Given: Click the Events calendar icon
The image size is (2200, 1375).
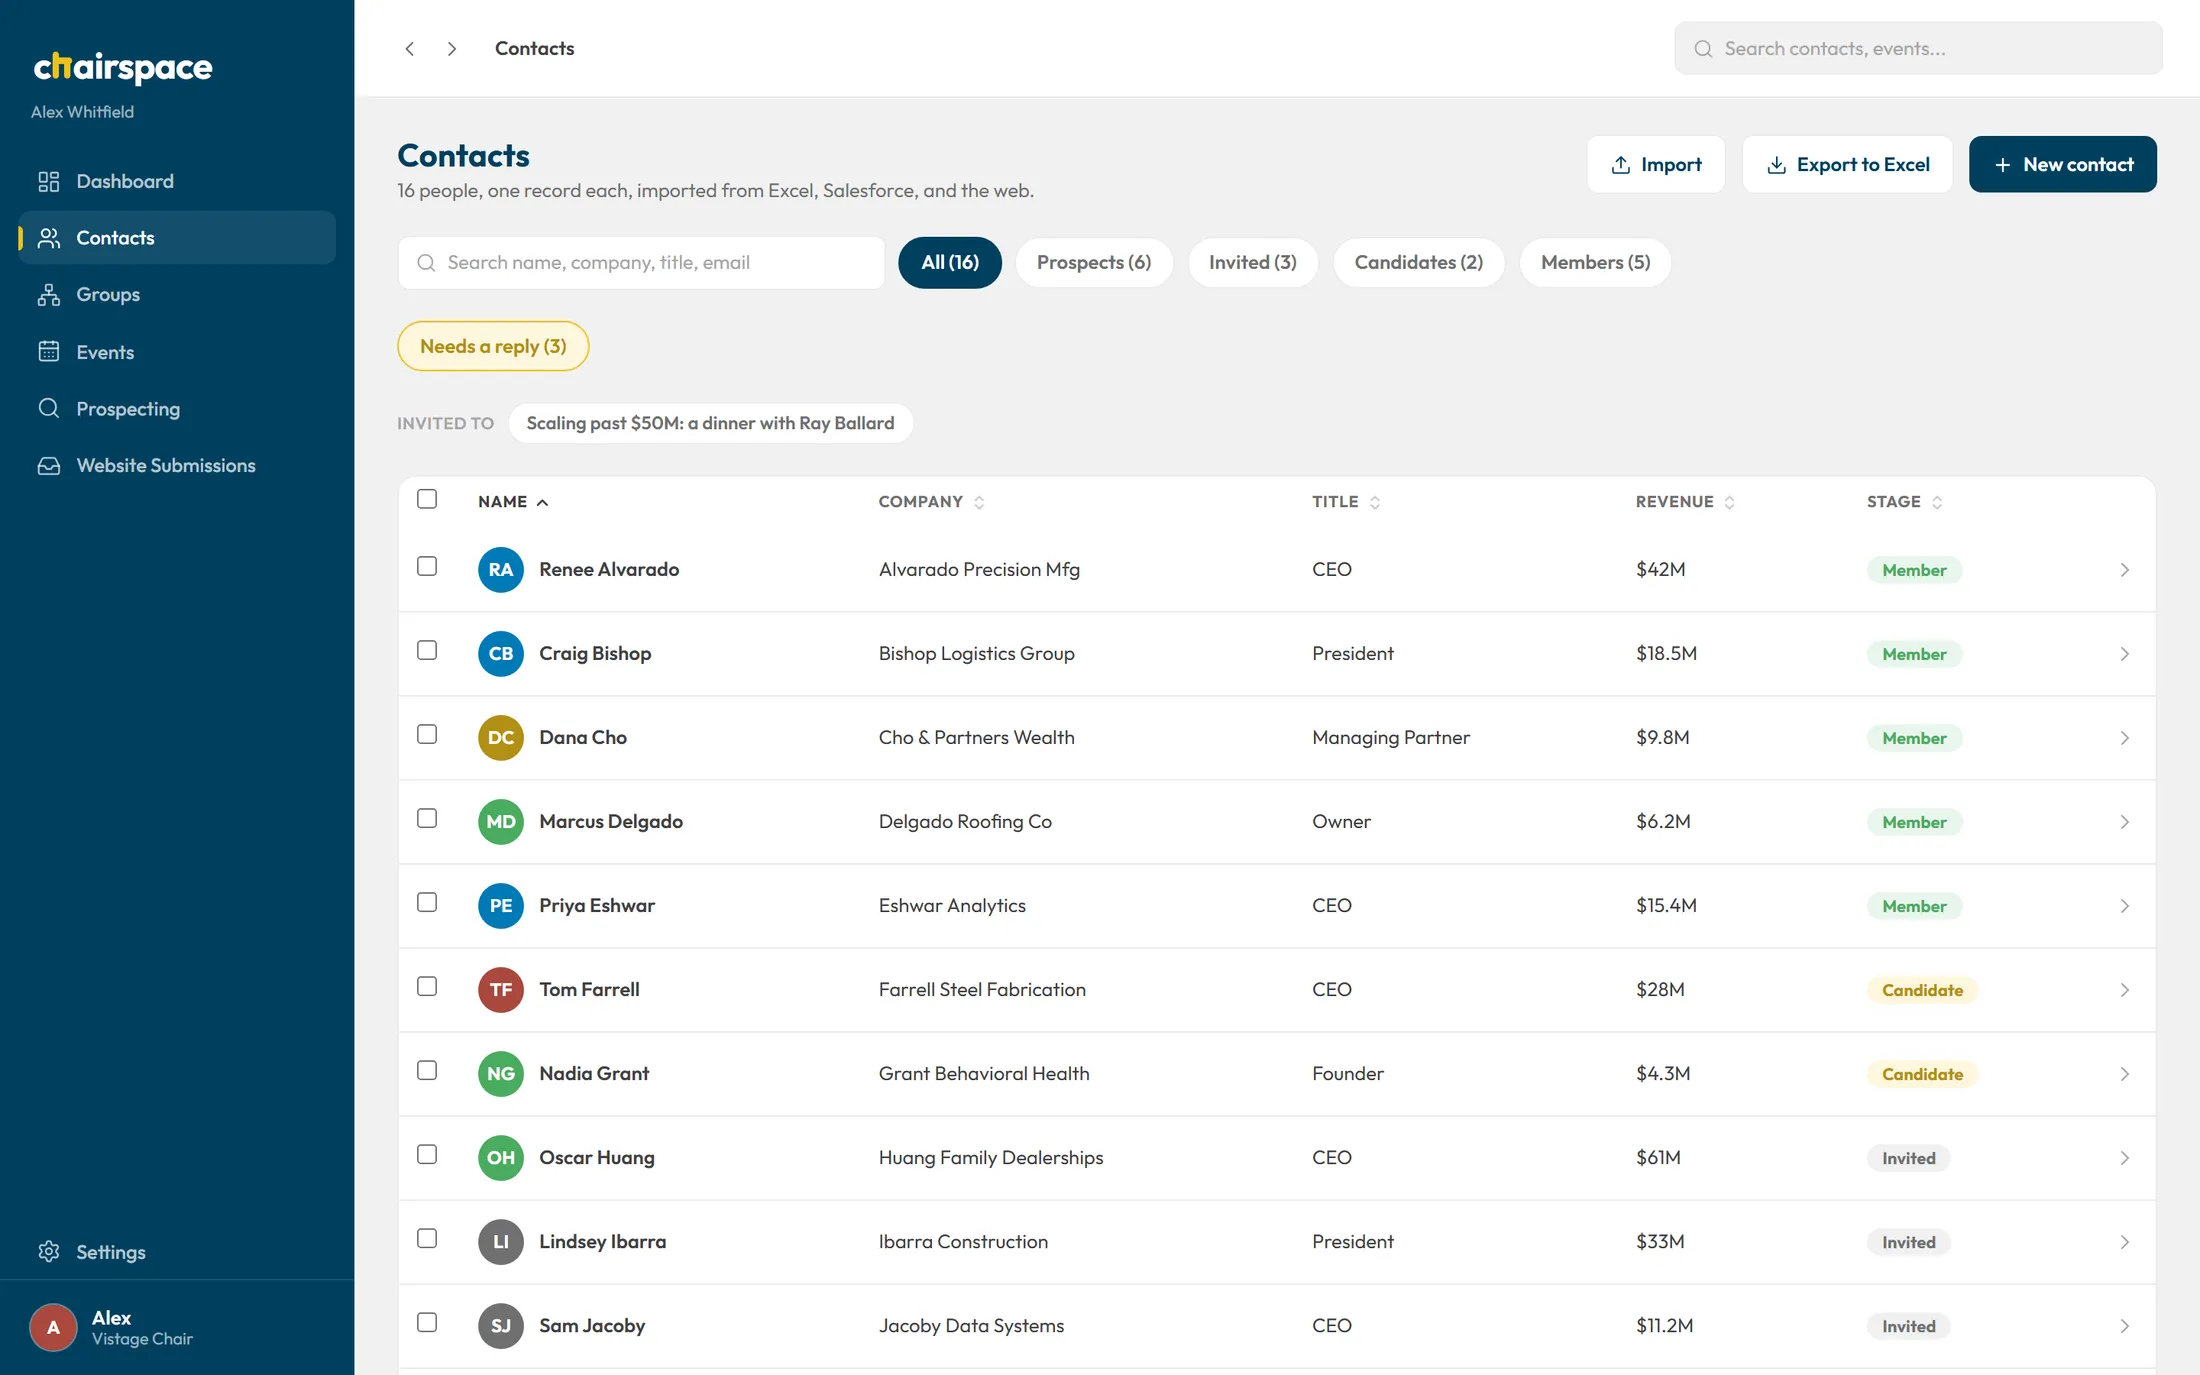Looking at the screenshot, I should 48,351.
